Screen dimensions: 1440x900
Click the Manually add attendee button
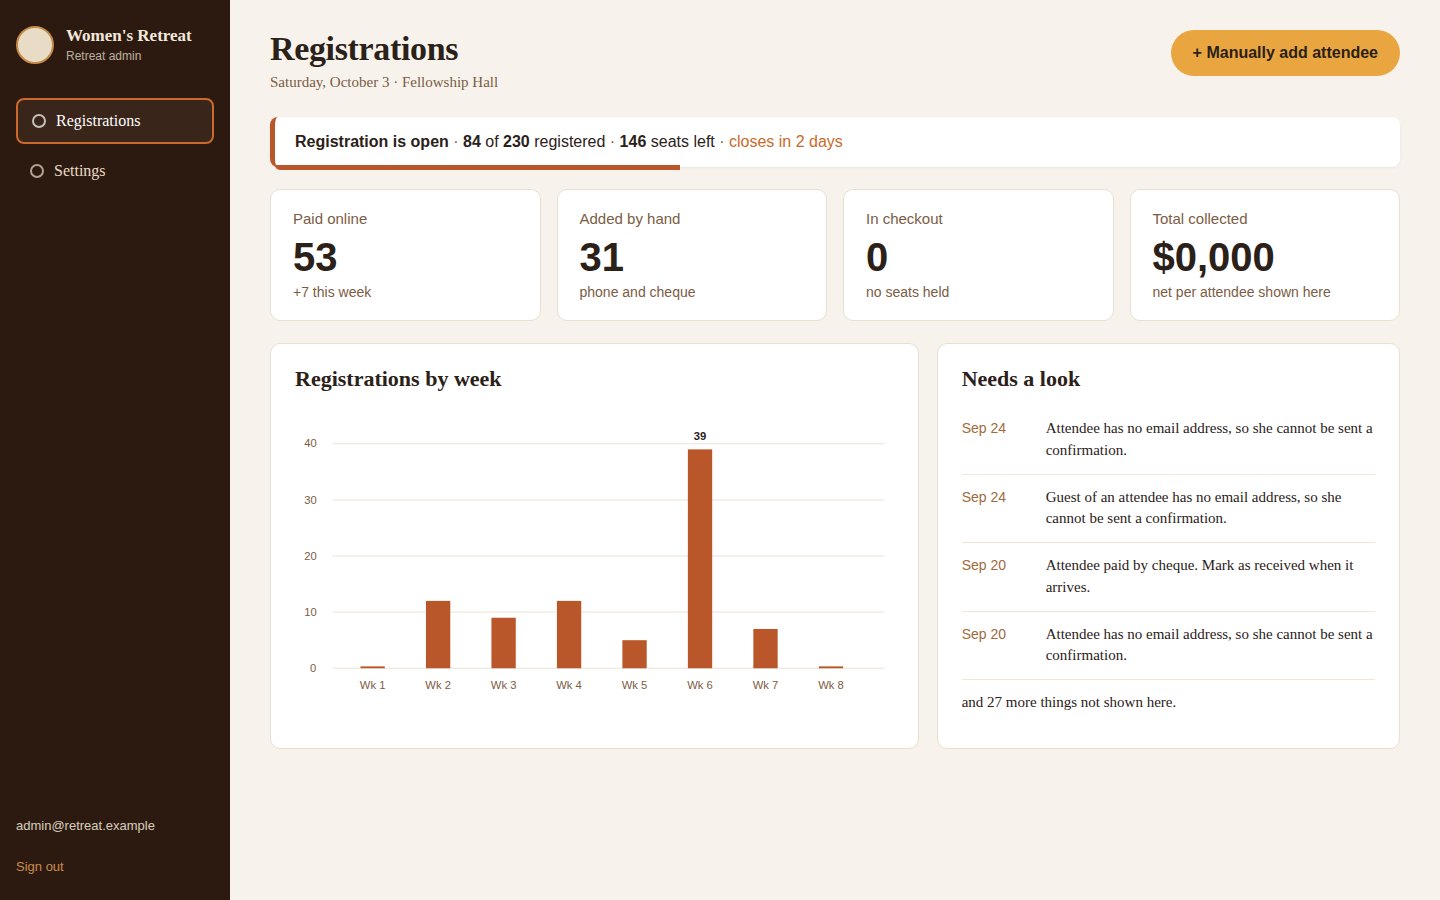point(1285,53)
